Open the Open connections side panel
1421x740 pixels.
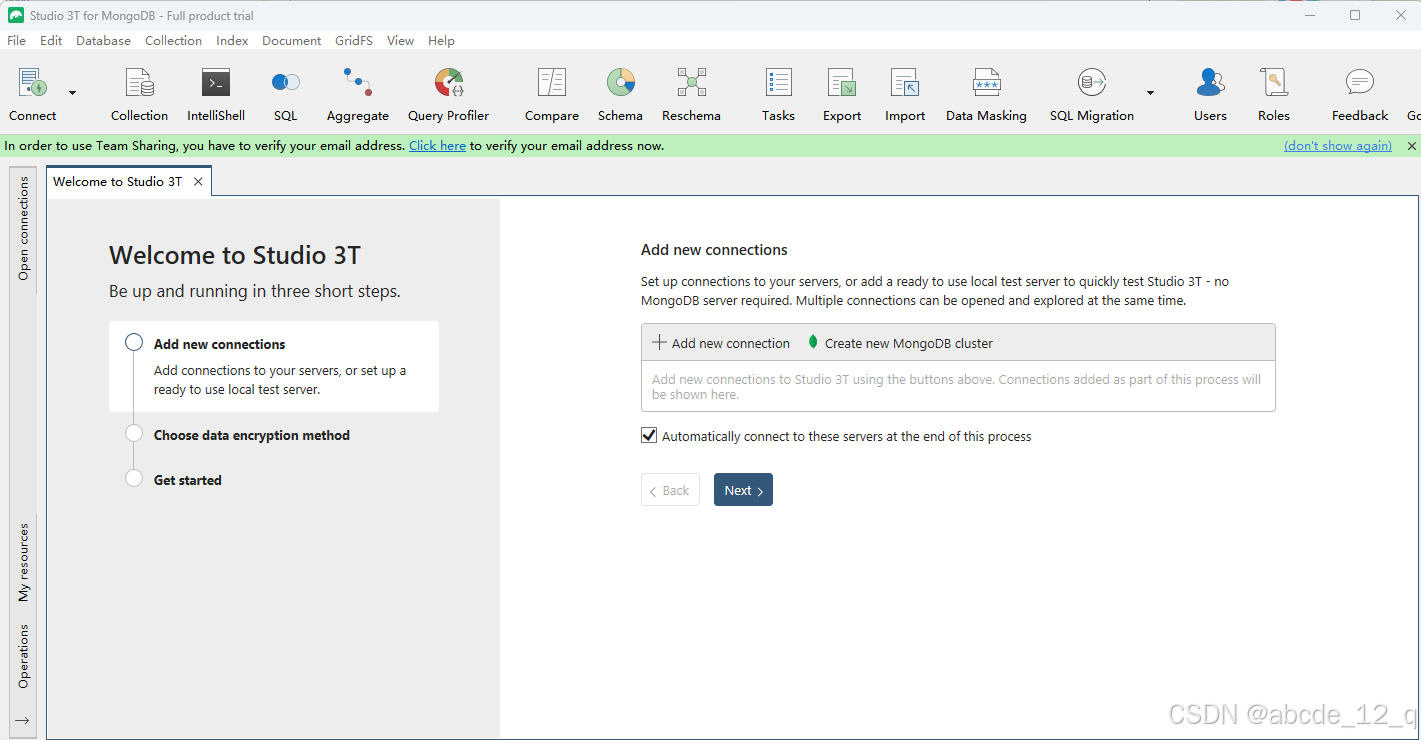coord(24,227)
